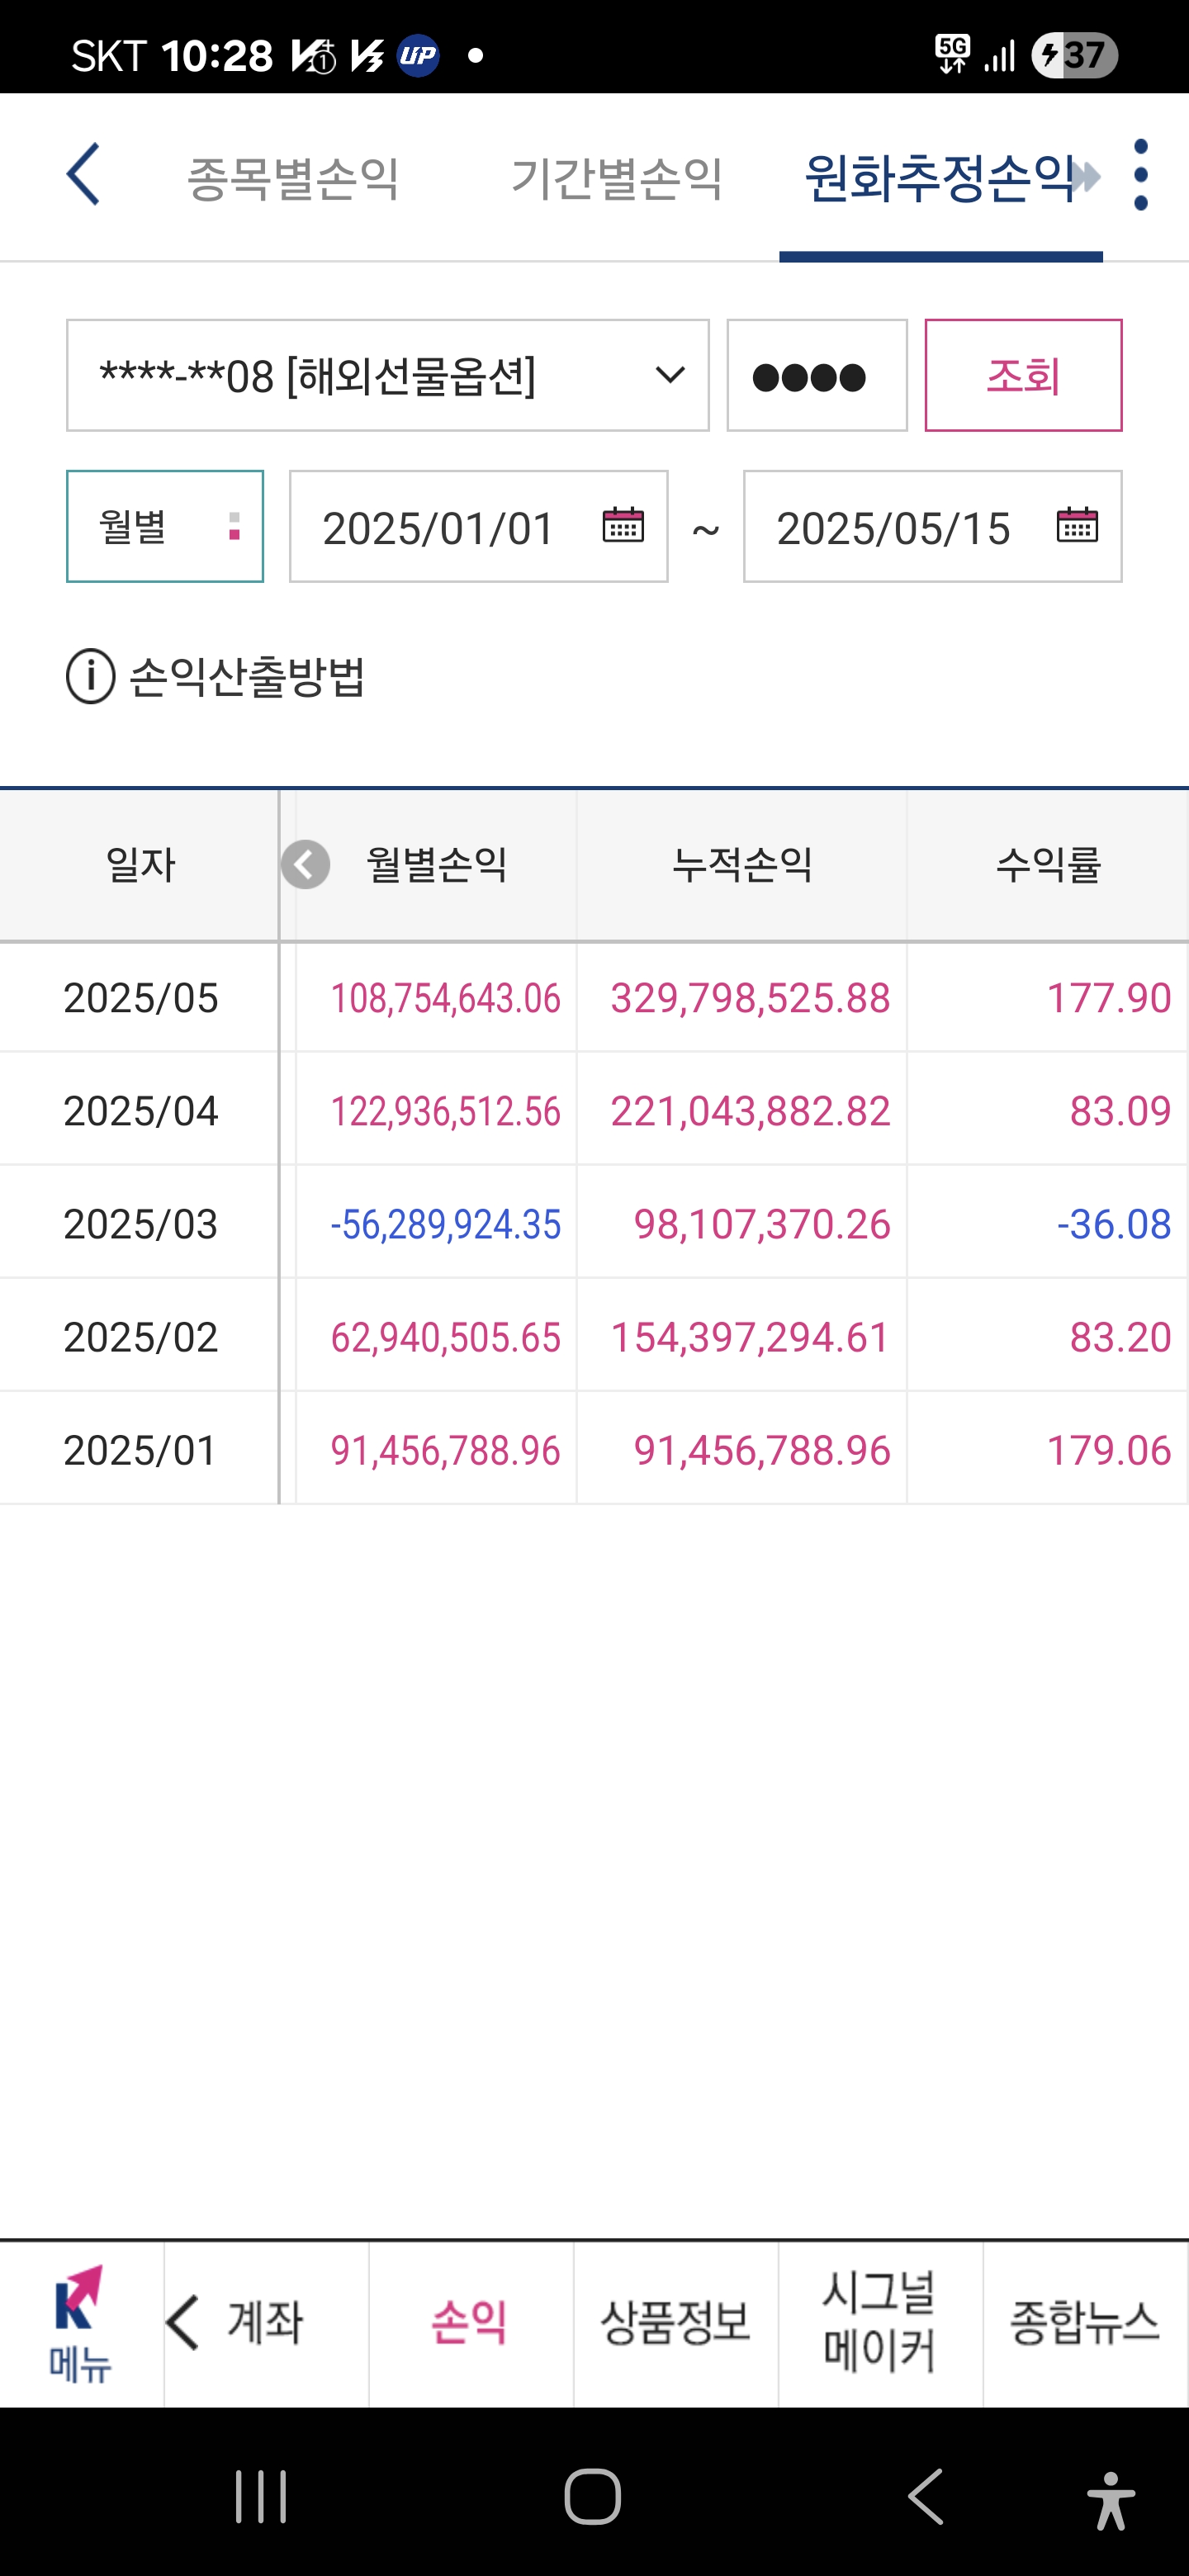
Task: Open the 월별 period type selector
Action: [x=165, y=526]
